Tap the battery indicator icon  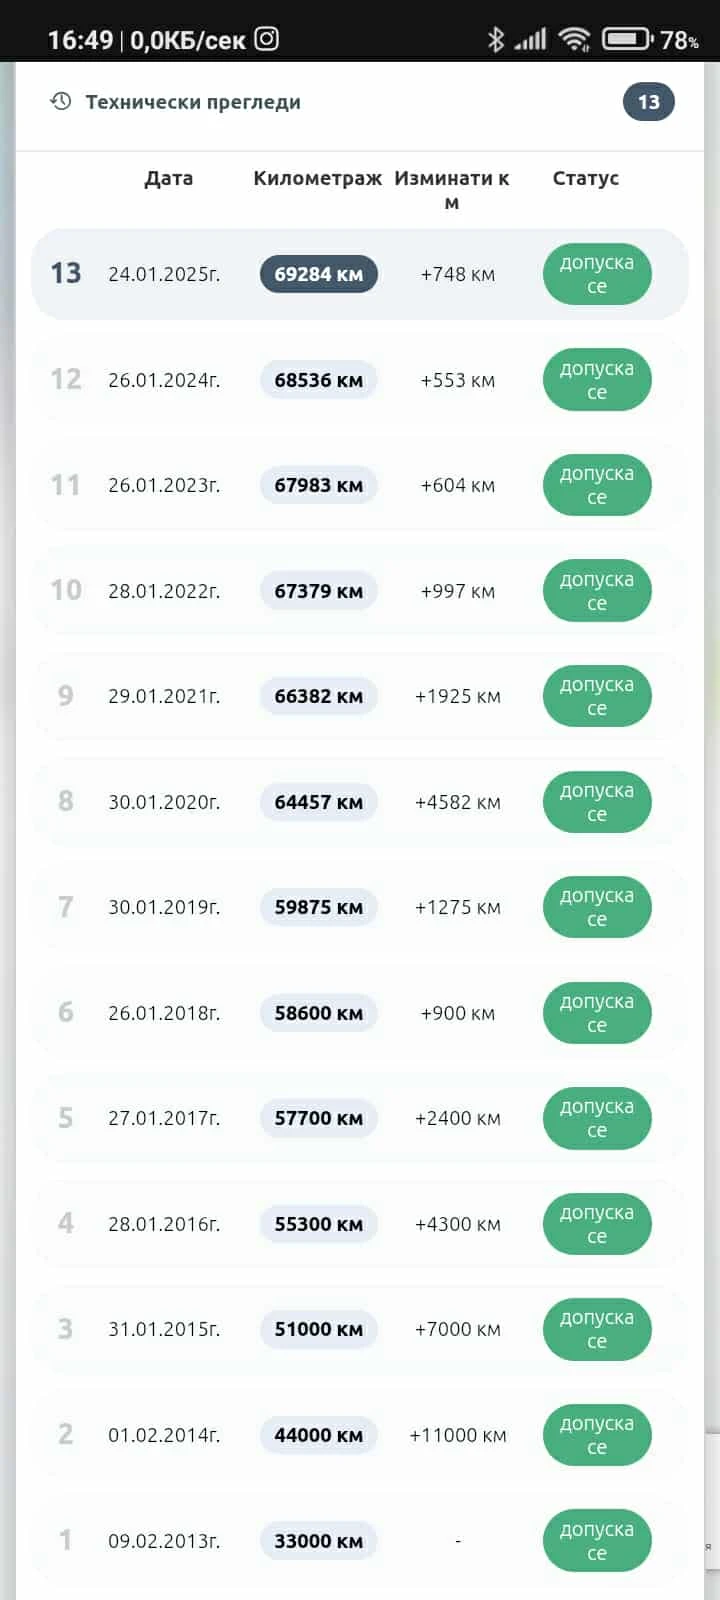626,39
